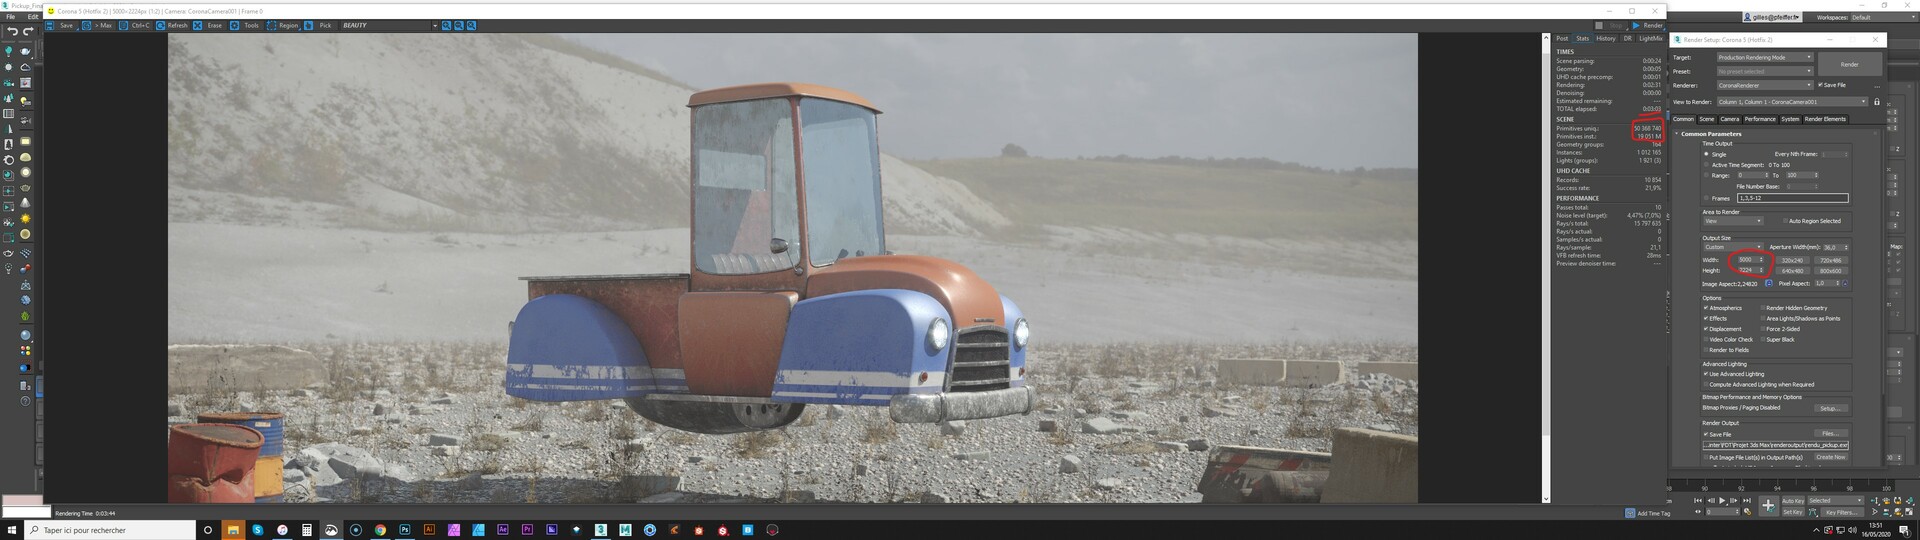Click the Windows Start button

click(13, 530)
